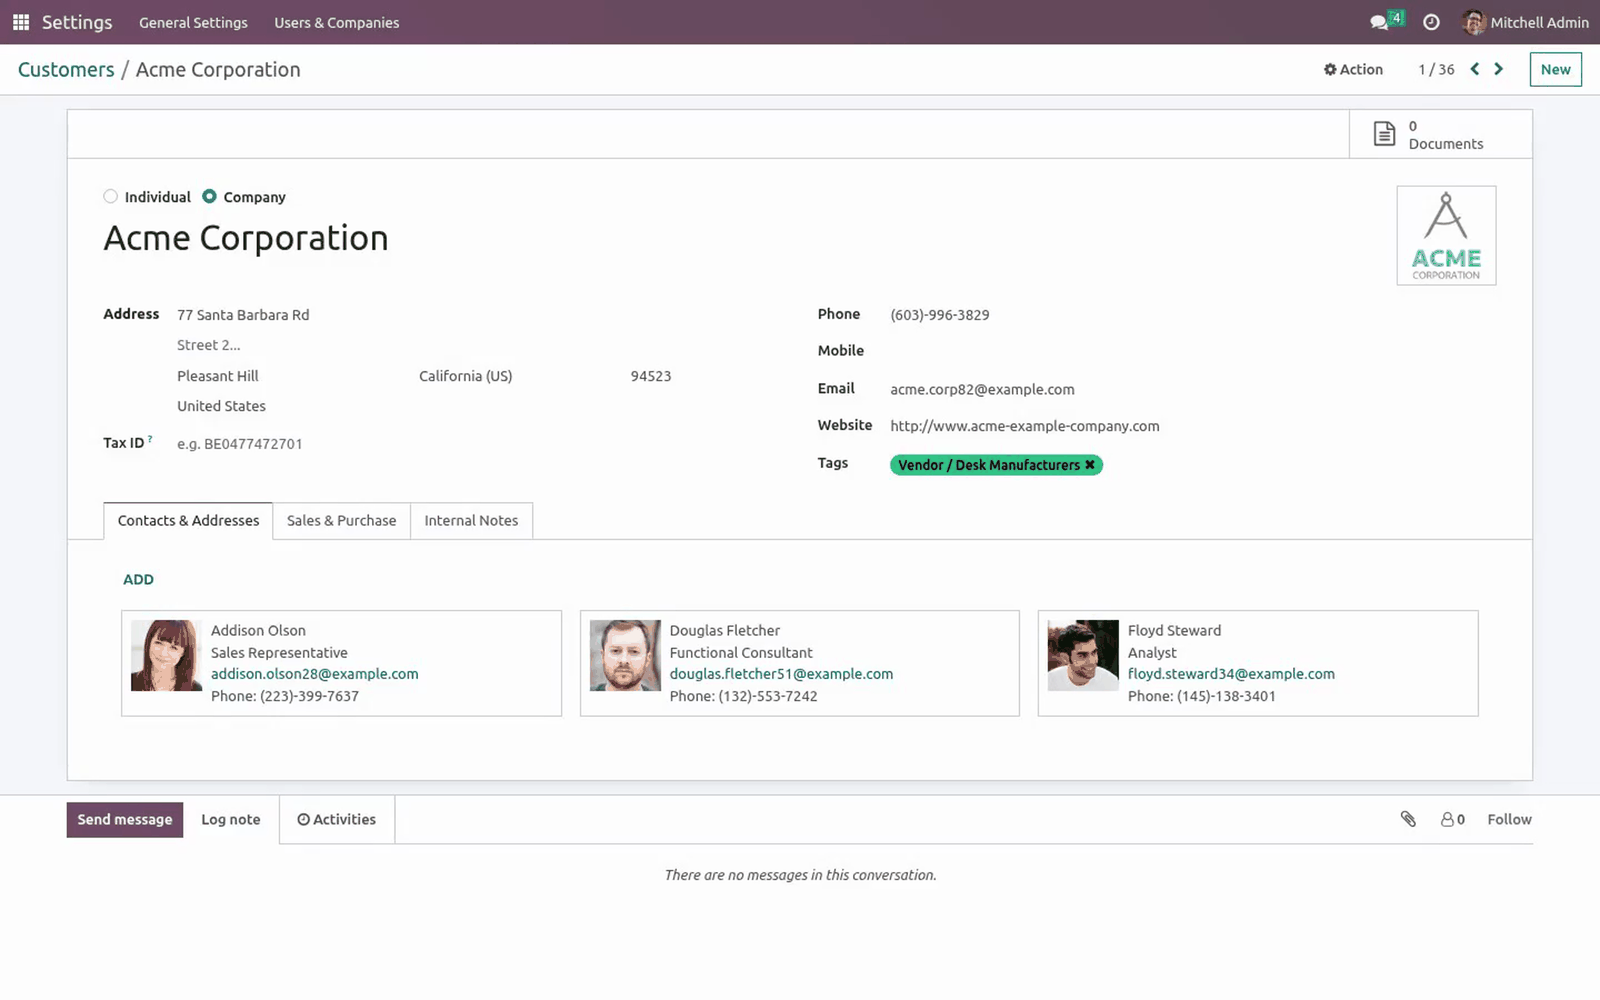1600x1000 pixels.
Task: Click ADD to add a contact
Action: pyautogui.click(x=138, y=579)
